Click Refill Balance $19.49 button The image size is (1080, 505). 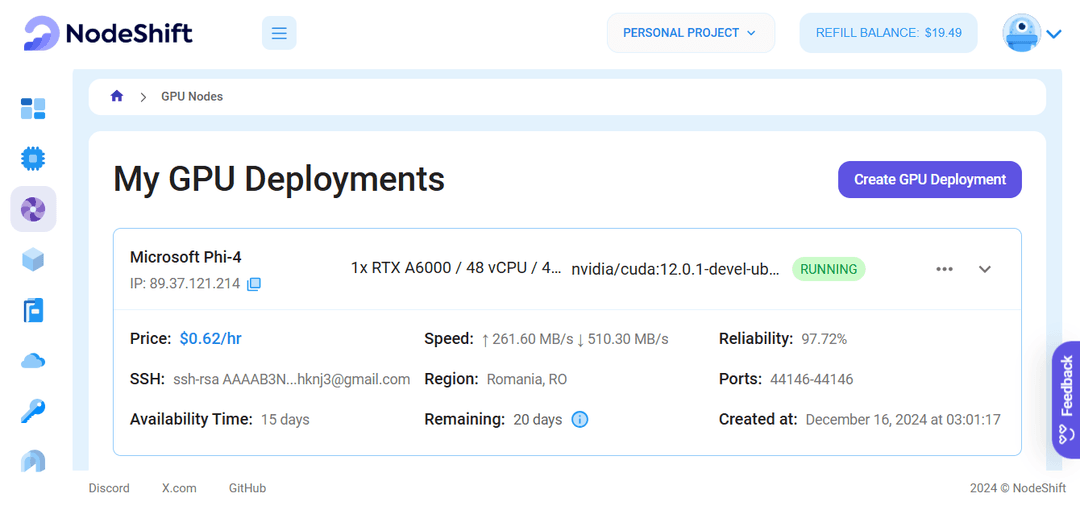click(x=889, y=33)
